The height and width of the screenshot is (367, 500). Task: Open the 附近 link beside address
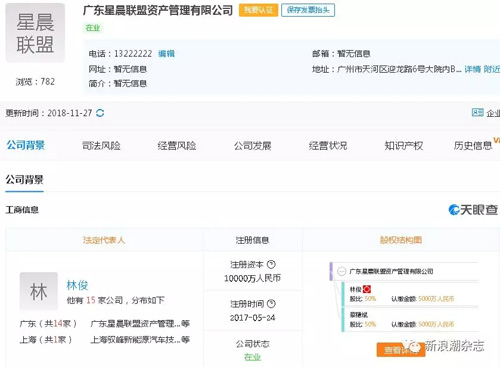click(x=492, y=69)
